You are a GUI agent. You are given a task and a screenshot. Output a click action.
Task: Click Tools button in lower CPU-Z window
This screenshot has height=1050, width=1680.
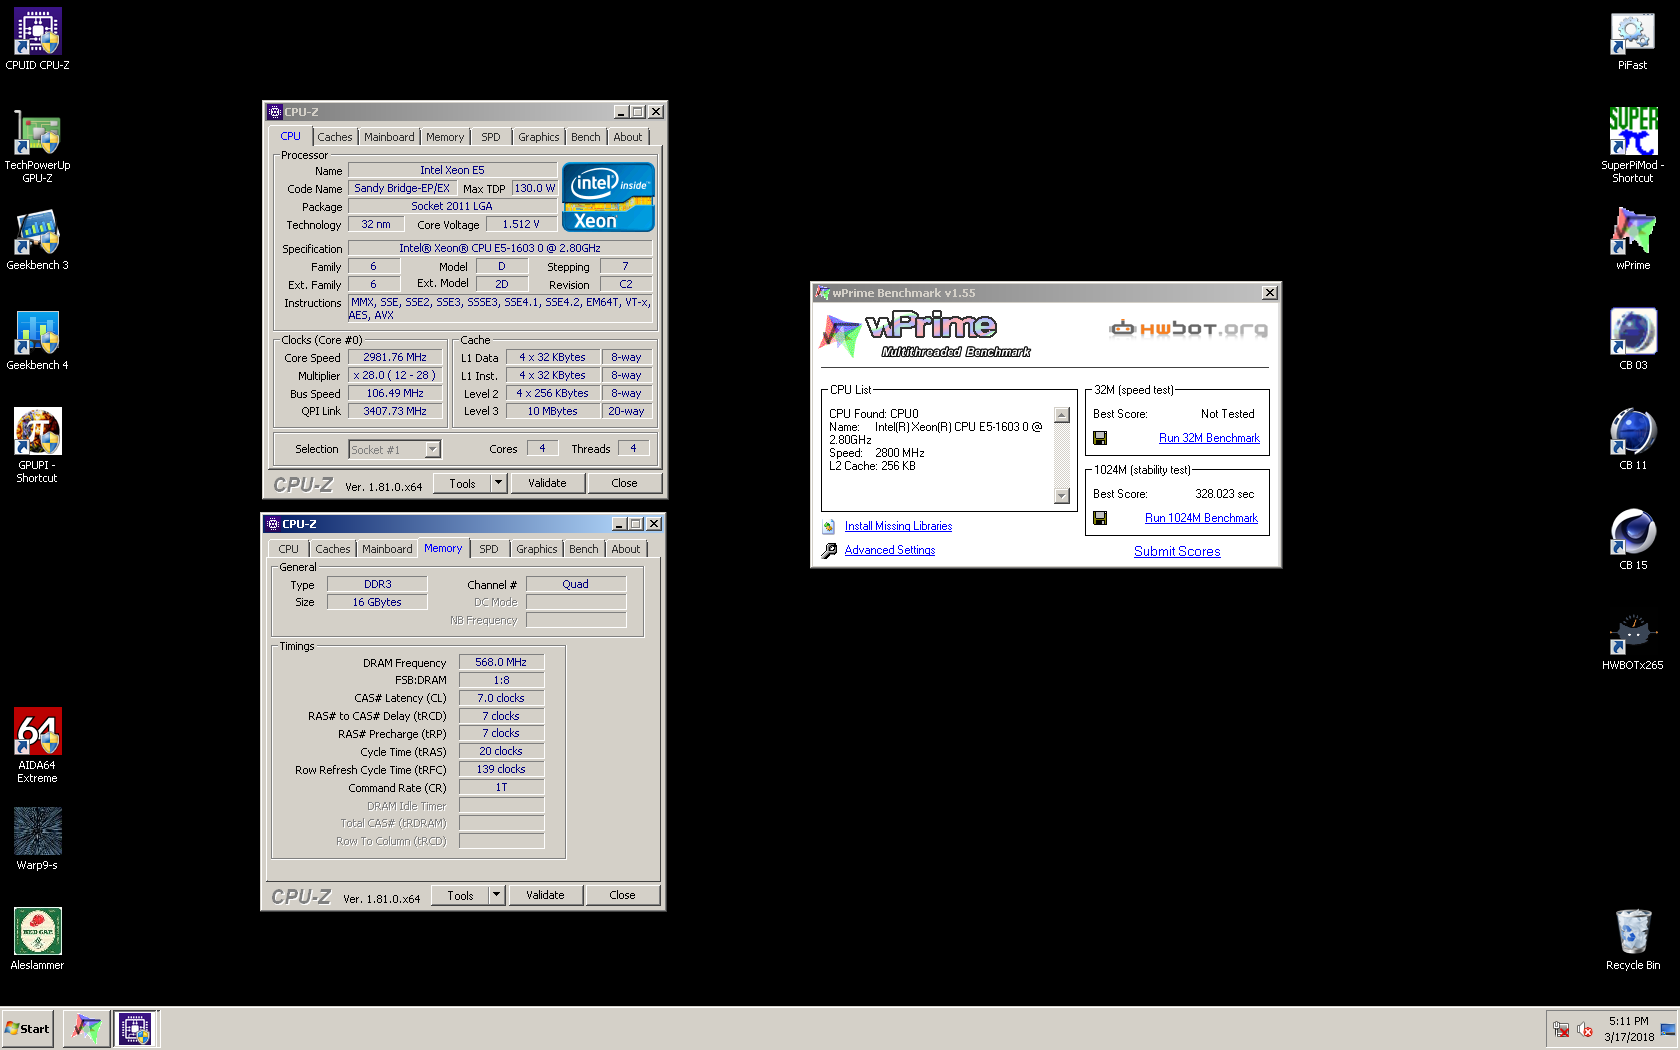tap(460, 895)
